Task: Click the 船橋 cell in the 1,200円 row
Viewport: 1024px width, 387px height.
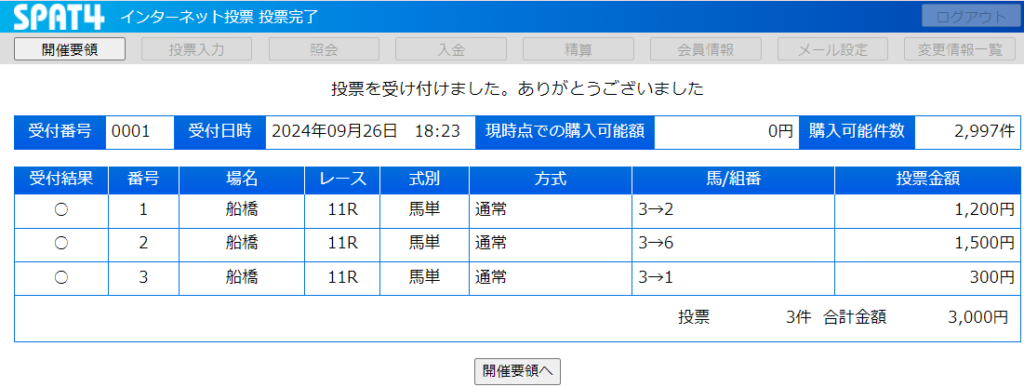Action: pyautogui.click(x=242, y=210)
